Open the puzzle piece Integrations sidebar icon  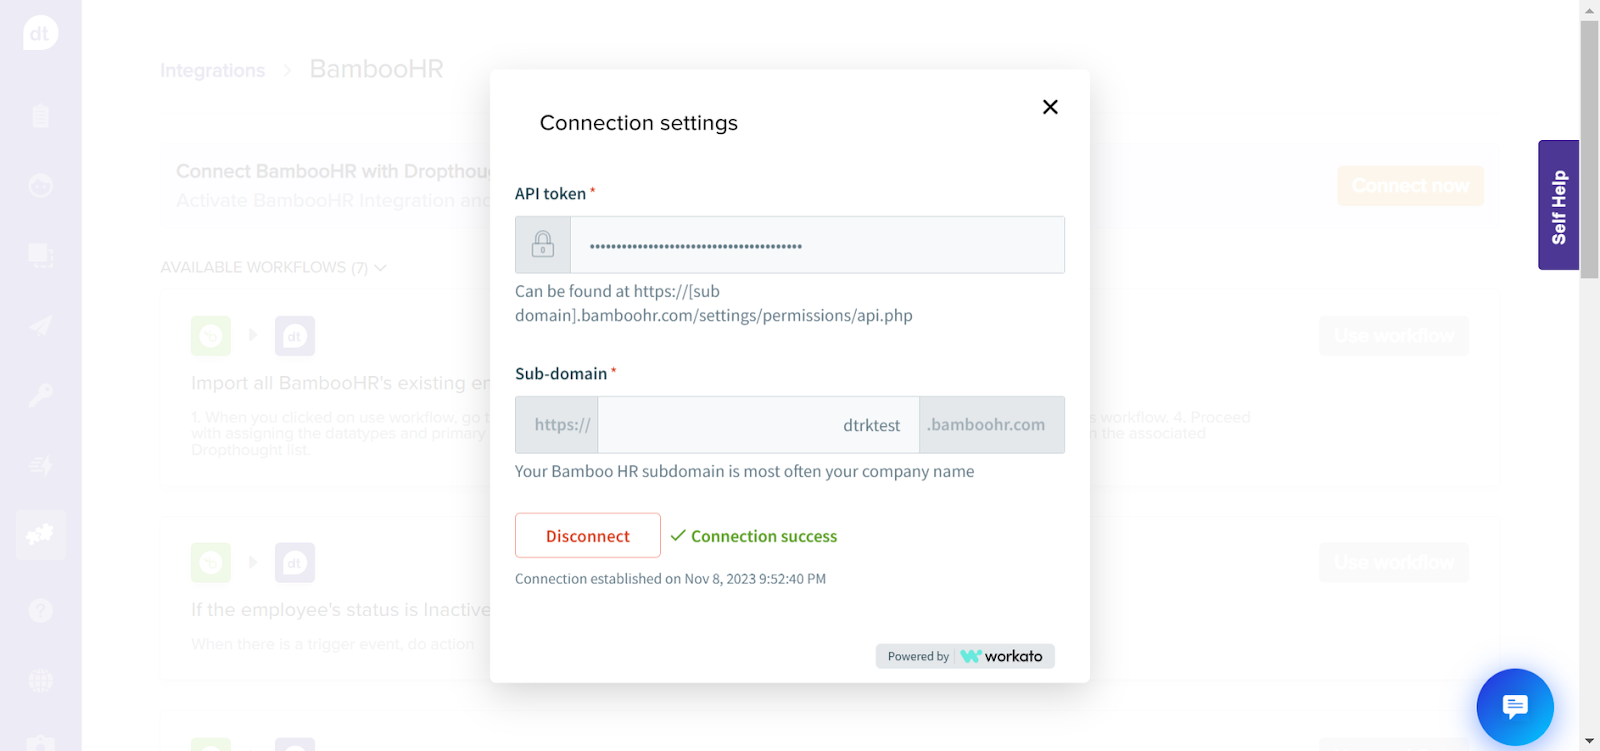coord(40,535)
